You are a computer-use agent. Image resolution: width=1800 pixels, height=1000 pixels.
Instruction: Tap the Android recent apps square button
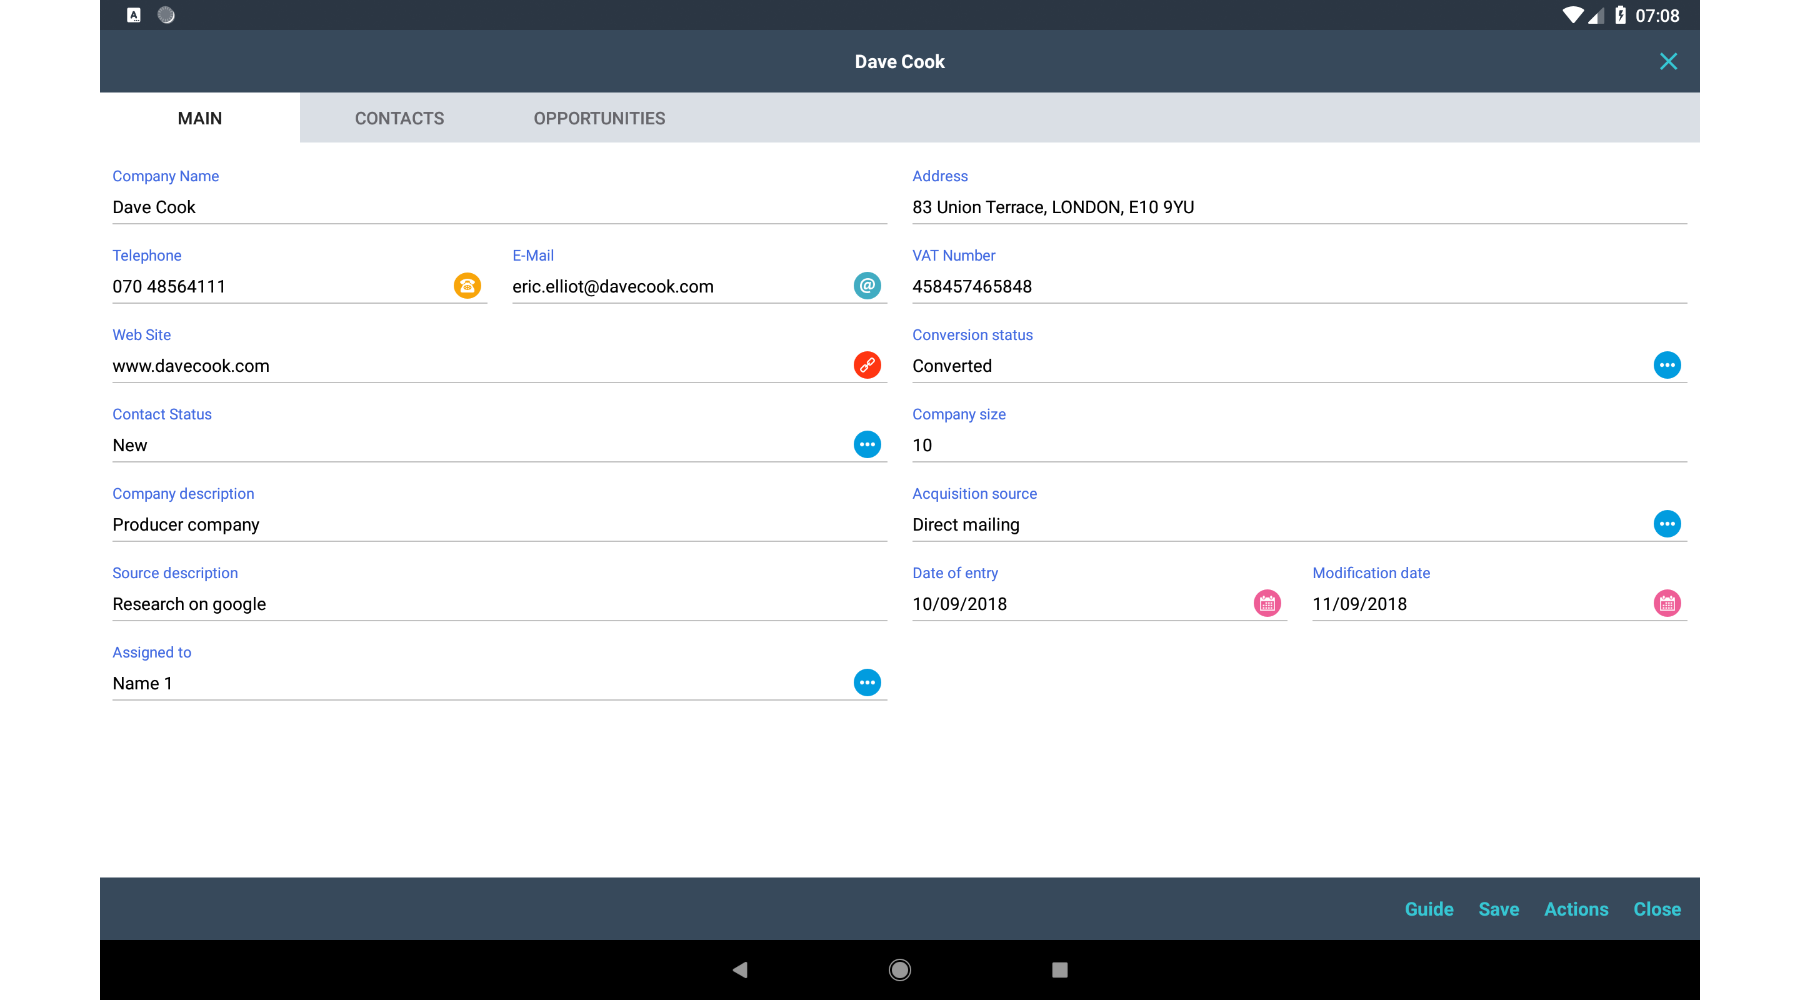pyautogui.click(x=1060, y=969)
